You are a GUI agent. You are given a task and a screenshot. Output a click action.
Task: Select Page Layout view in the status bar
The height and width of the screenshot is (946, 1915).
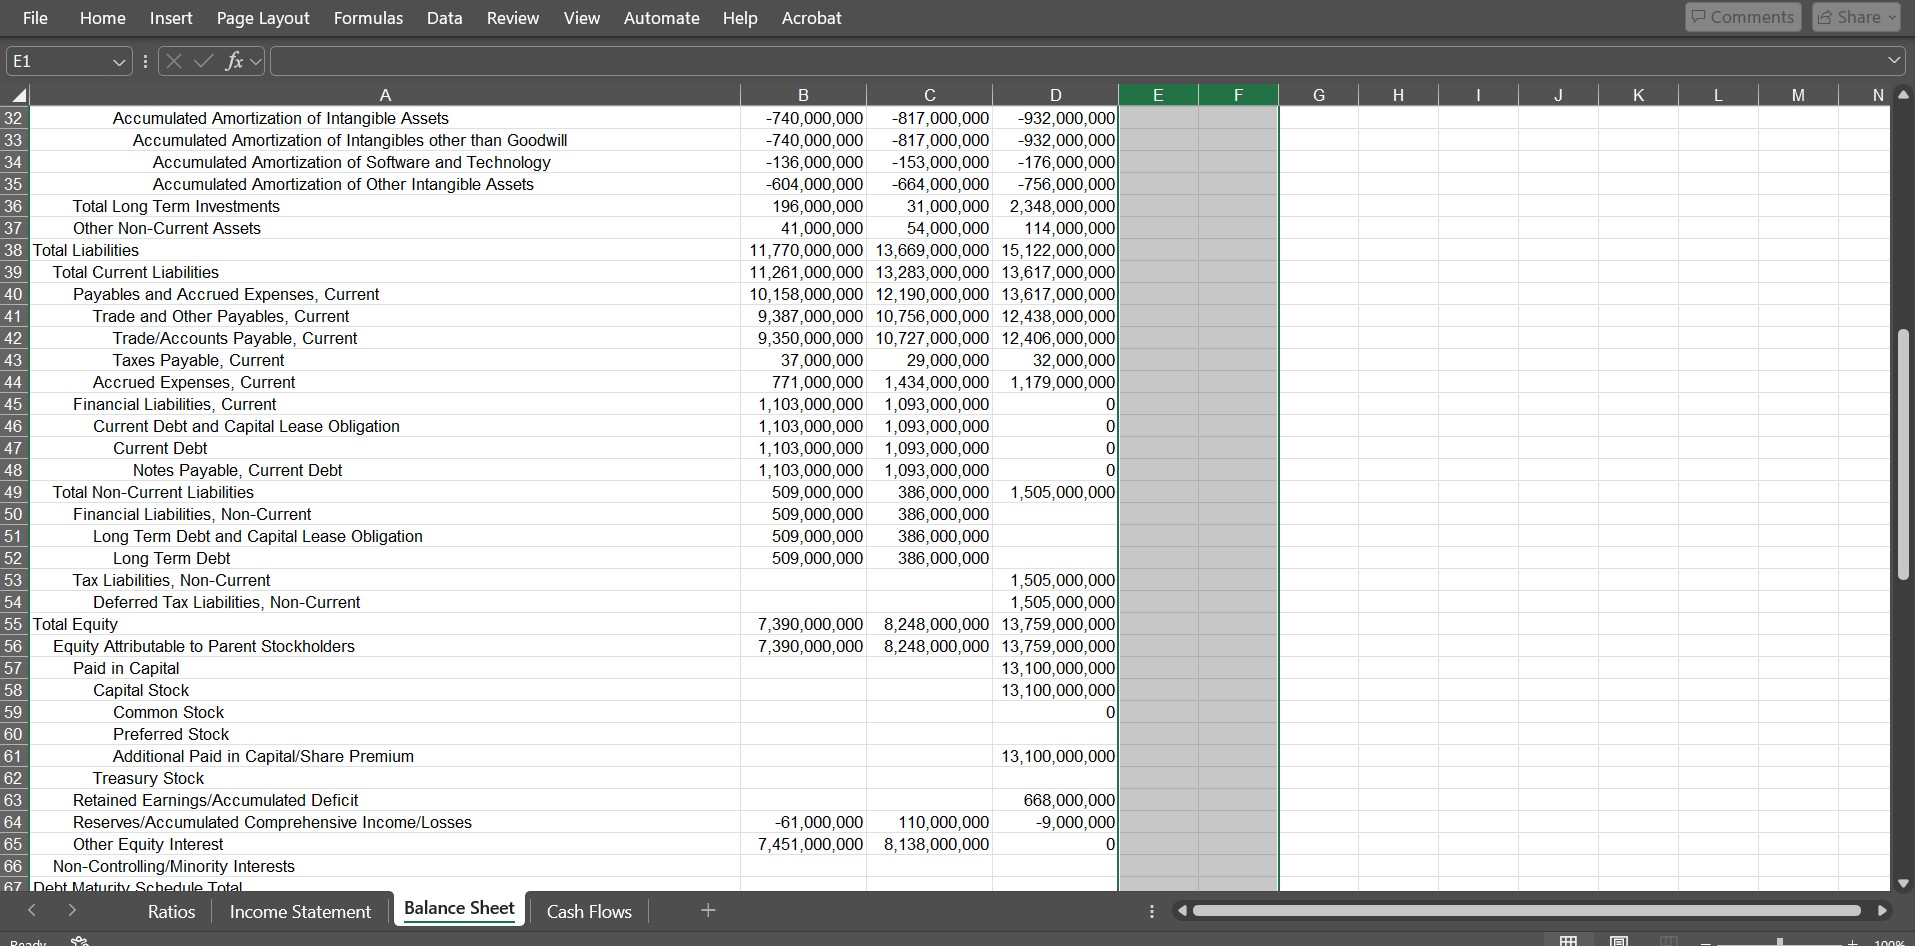click(x=1618, y=941)
